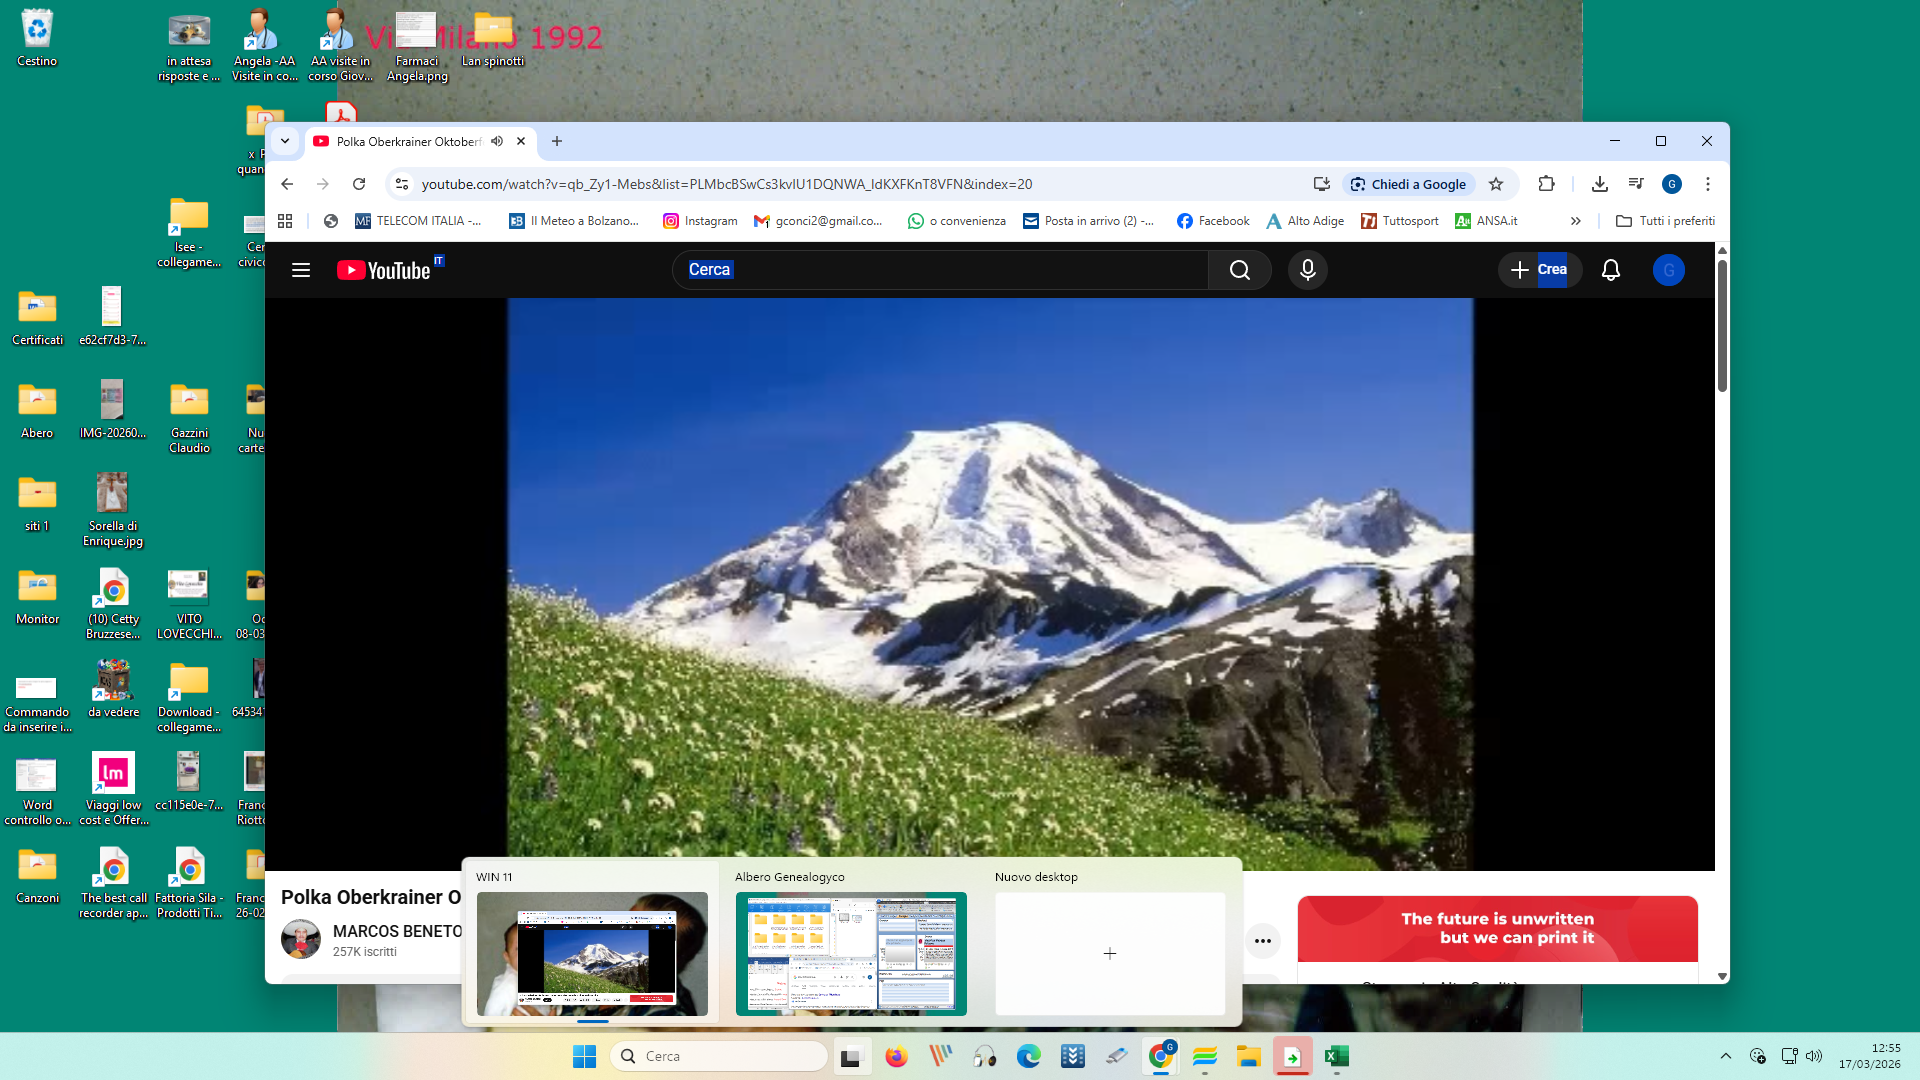Open the Chrome tab search dropdown arrow

pos(285,141)
